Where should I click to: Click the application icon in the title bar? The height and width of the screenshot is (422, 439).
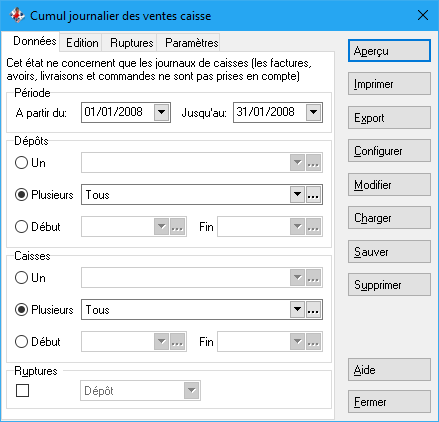pyautogui.click(x=17, y=16)
